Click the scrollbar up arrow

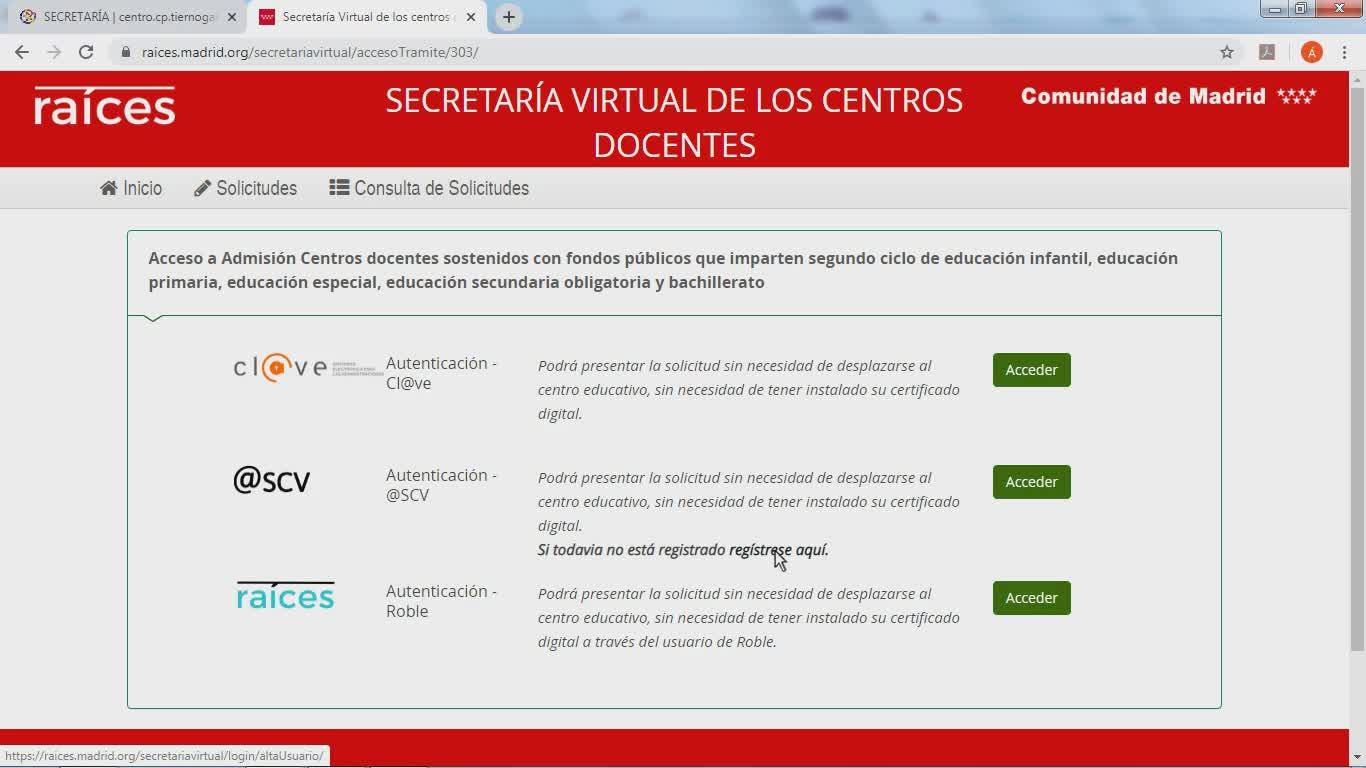[1357, 79]
